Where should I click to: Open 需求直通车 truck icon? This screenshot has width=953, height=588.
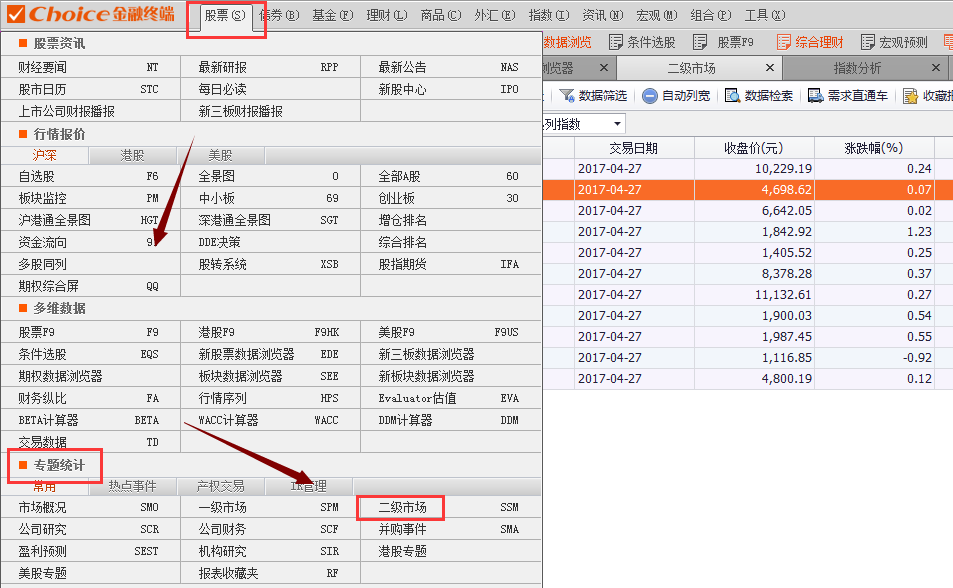[x=815, y=96]
